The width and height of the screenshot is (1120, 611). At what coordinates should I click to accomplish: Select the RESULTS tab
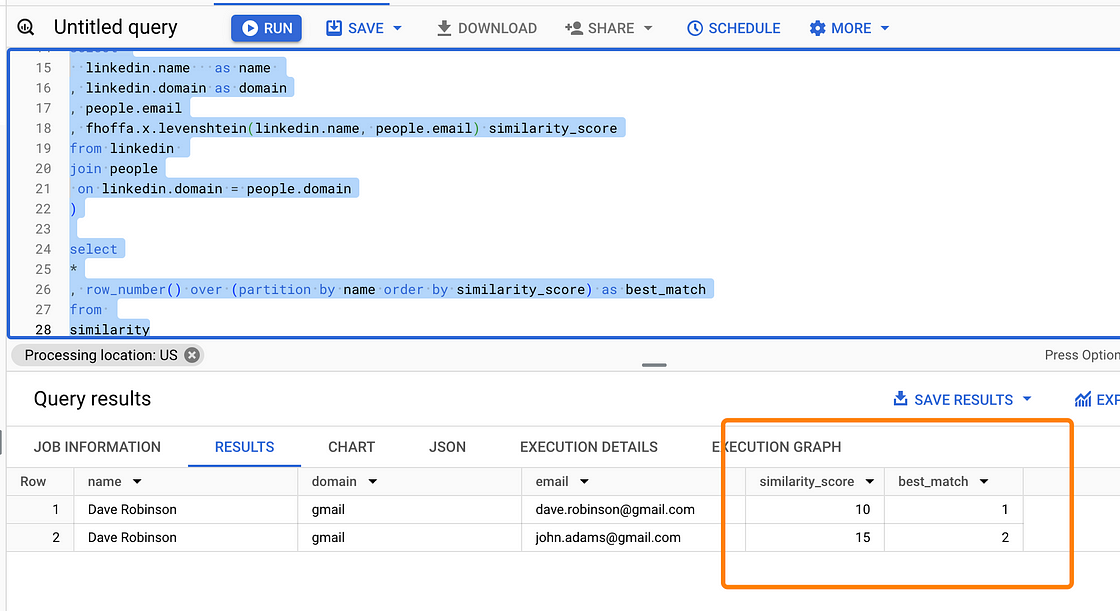tap(244, 447)
